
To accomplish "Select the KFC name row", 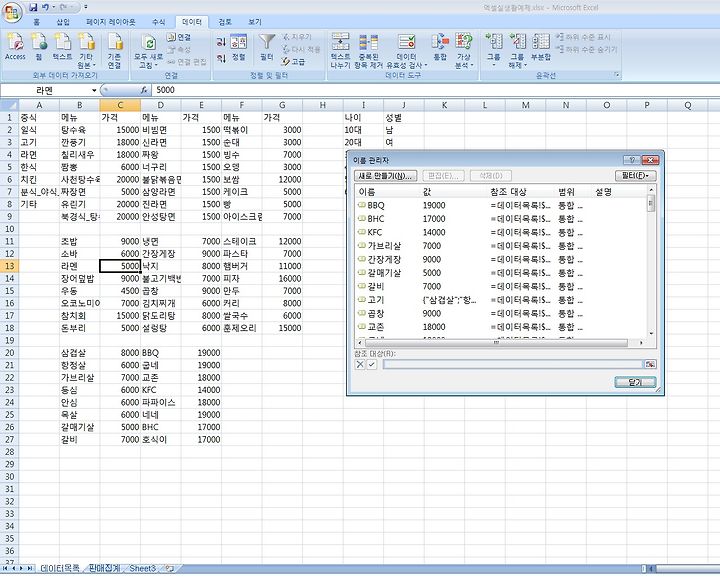I will (501, 232).
